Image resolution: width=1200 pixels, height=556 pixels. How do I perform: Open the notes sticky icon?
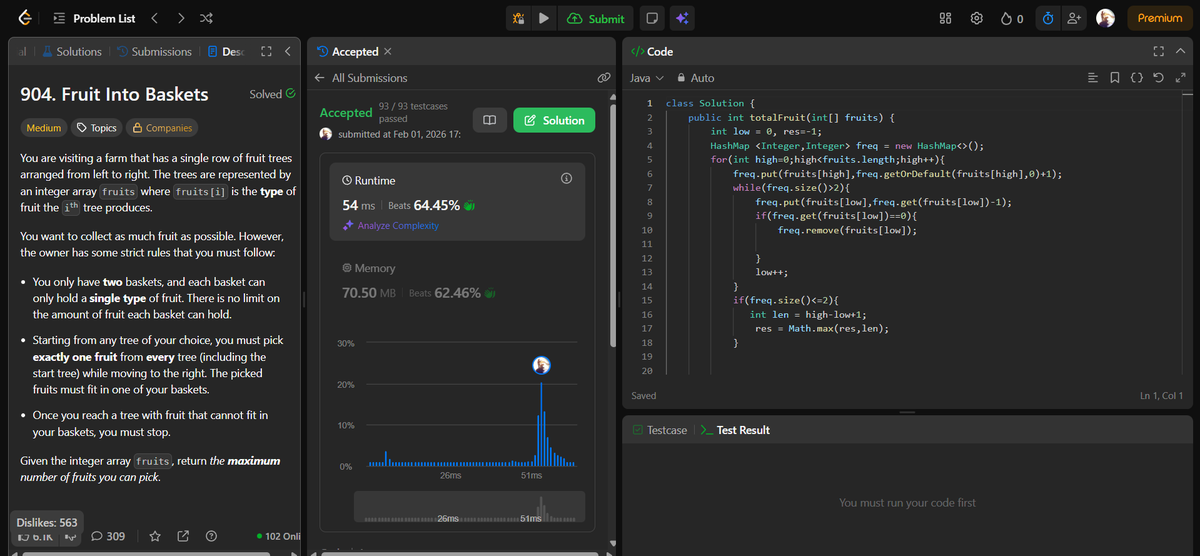tap(651, 18)
